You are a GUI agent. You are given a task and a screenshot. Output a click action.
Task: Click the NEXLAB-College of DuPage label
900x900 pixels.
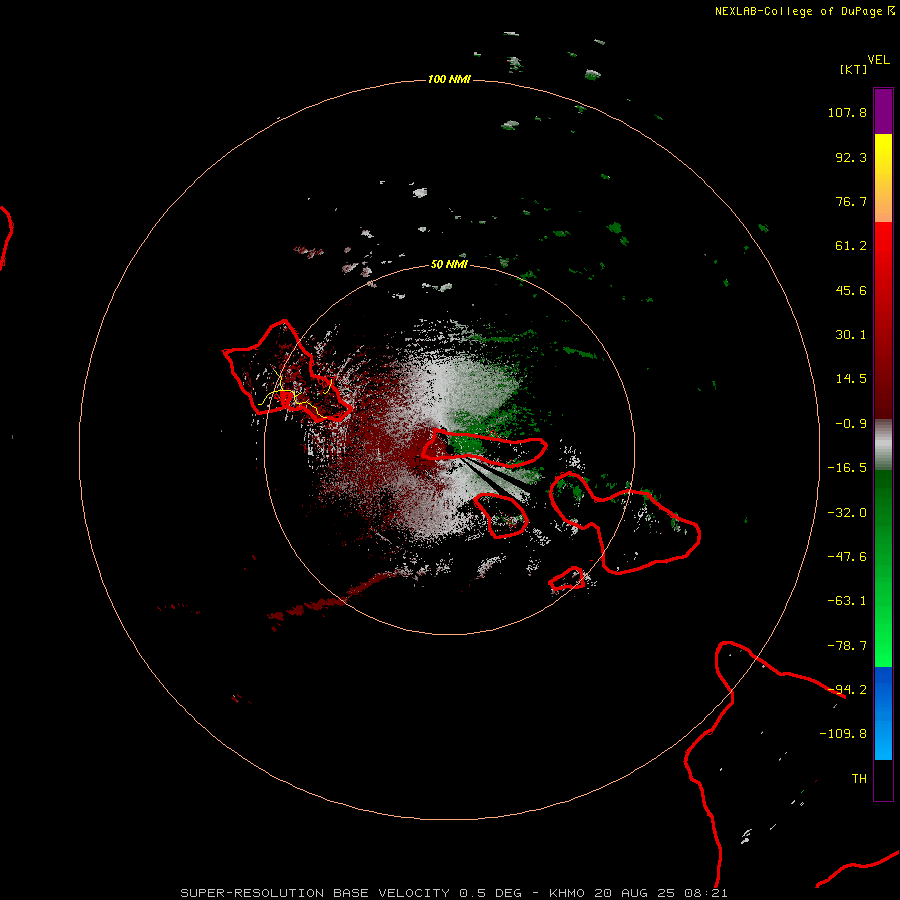tap(800, 11)
